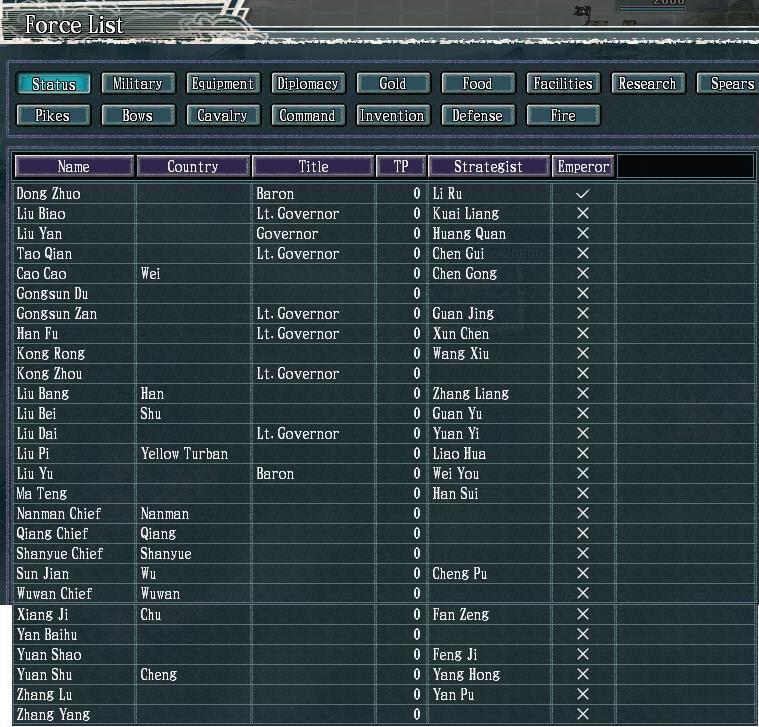Select the Cavalry tab
Screen dimensions: 759x727
click(222, 116)
